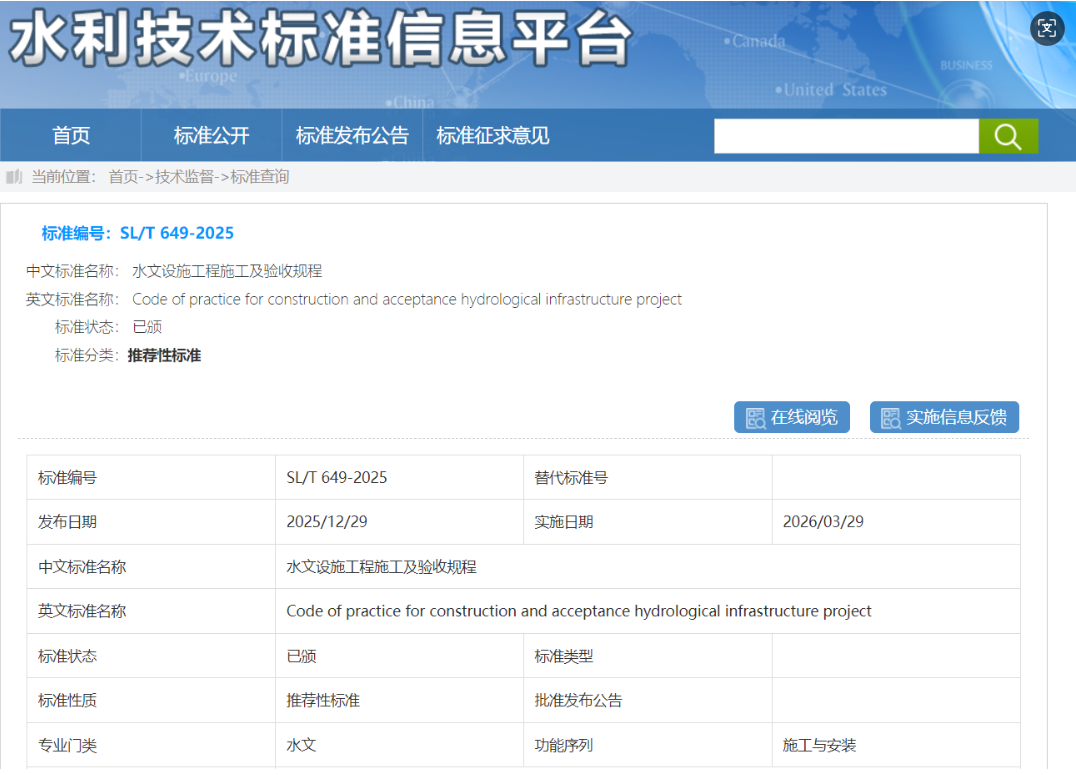Follow the 标准查询 breadcrumb link
The image size is (1076, 775).
260,177
